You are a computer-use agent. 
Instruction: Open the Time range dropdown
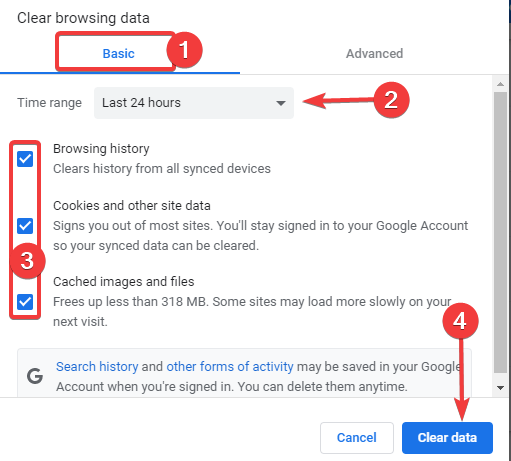(194, 103)
